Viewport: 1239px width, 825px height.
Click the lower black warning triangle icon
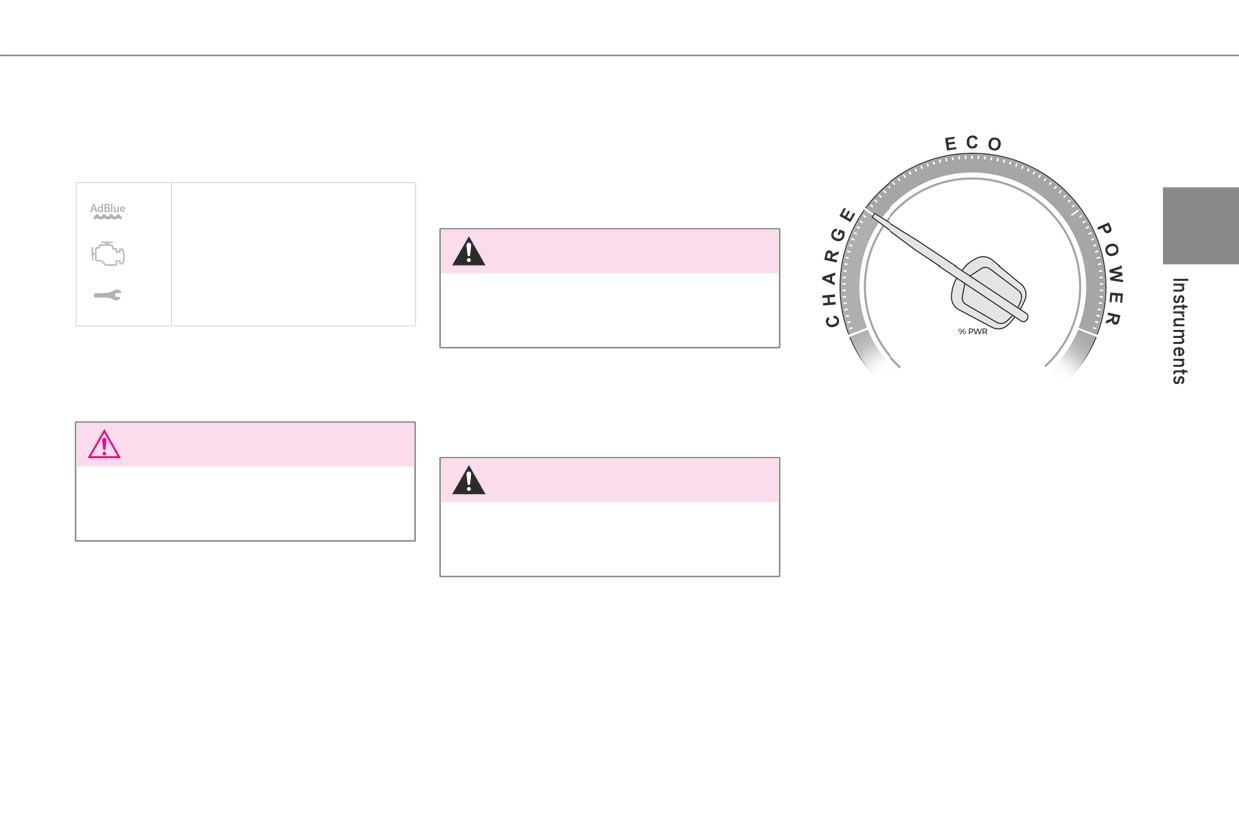(468, 480)
